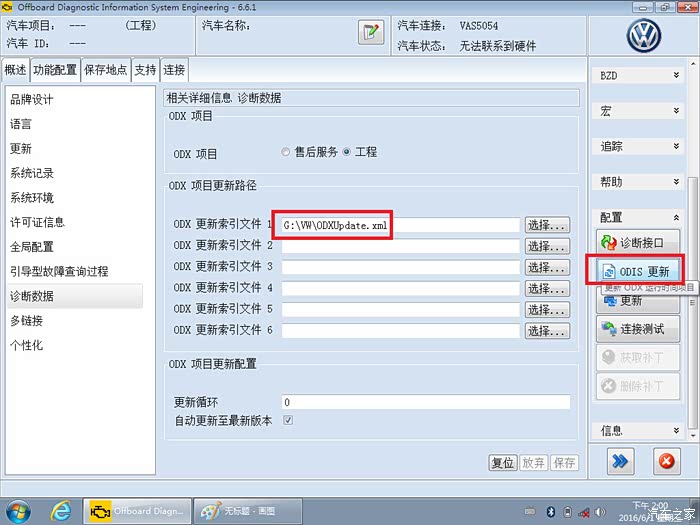Switch to Offboard Diagnostic taskbar item
Screen dimensions: 700x525
pyautogui.click(x=137, y=511)
